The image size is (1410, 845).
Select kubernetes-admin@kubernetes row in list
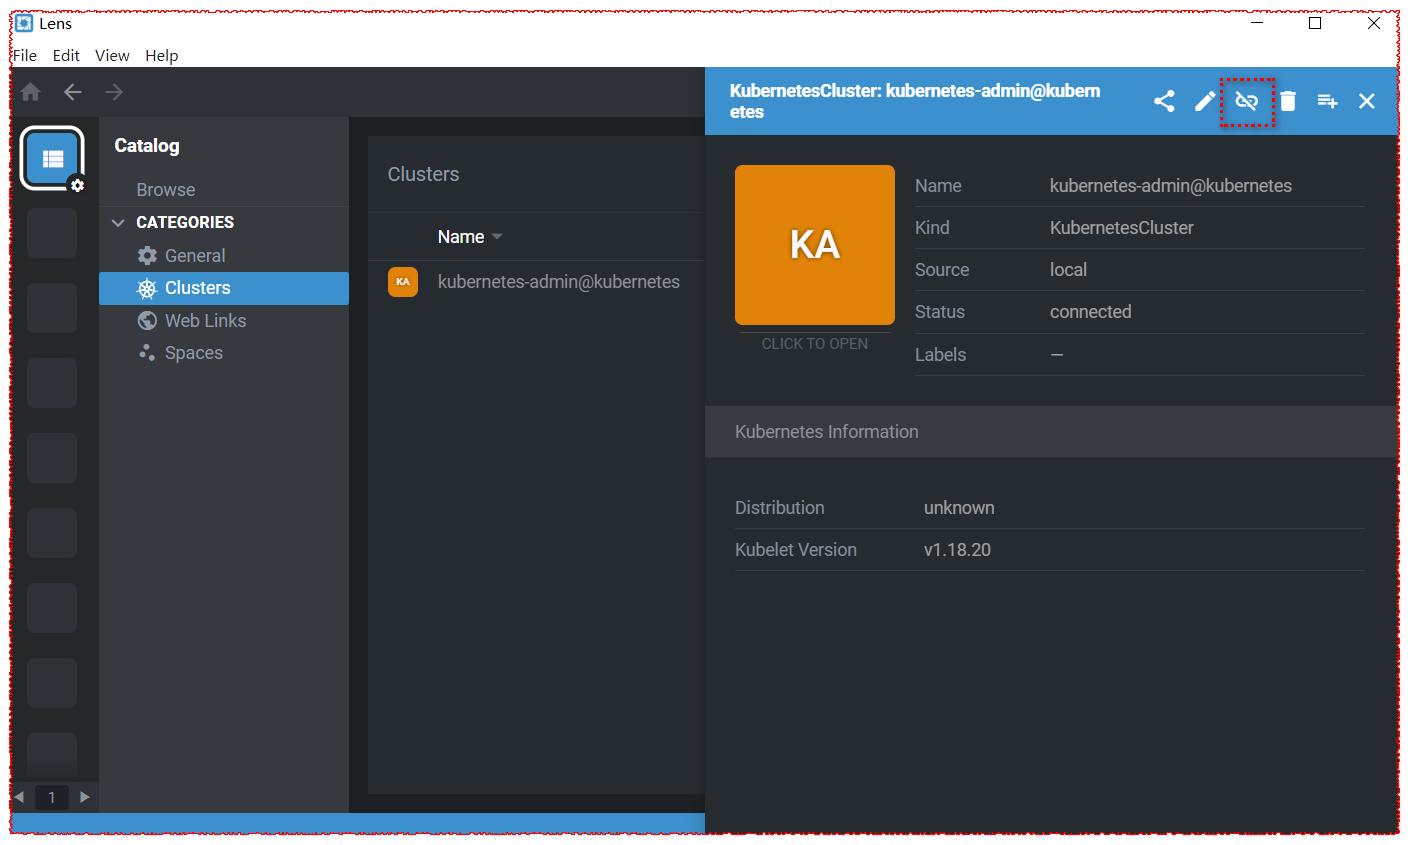[536, 282]
